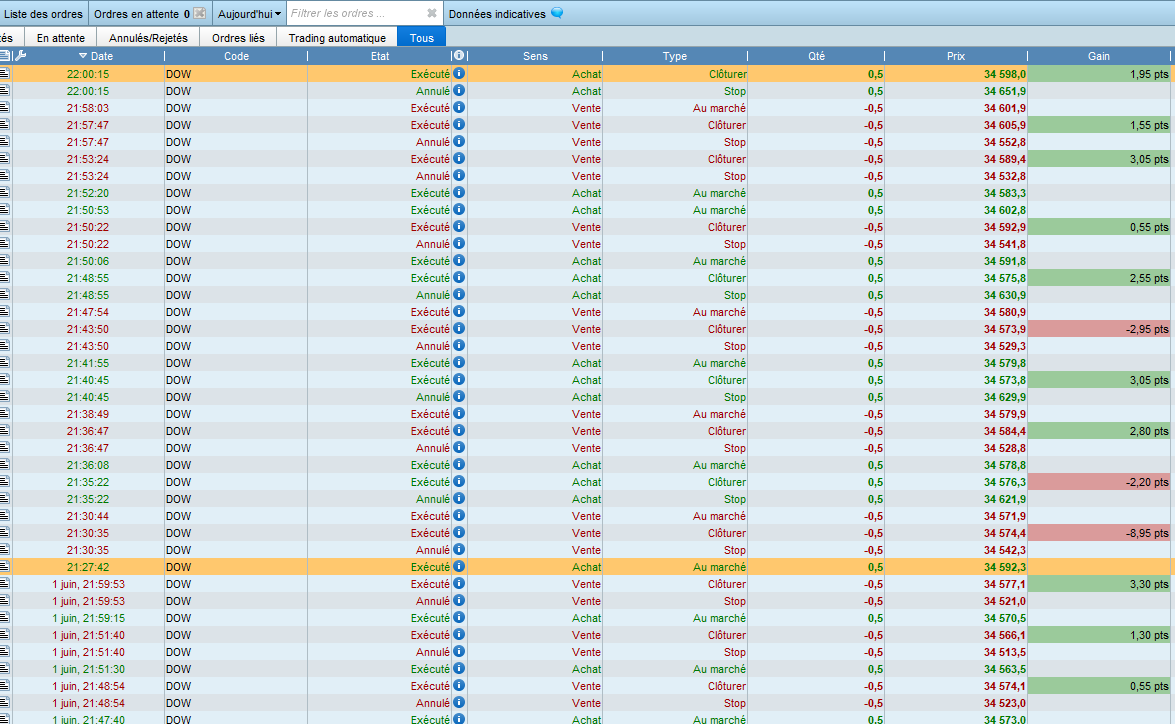Clear the order filter with the X icon

click(x=432, y=13)
